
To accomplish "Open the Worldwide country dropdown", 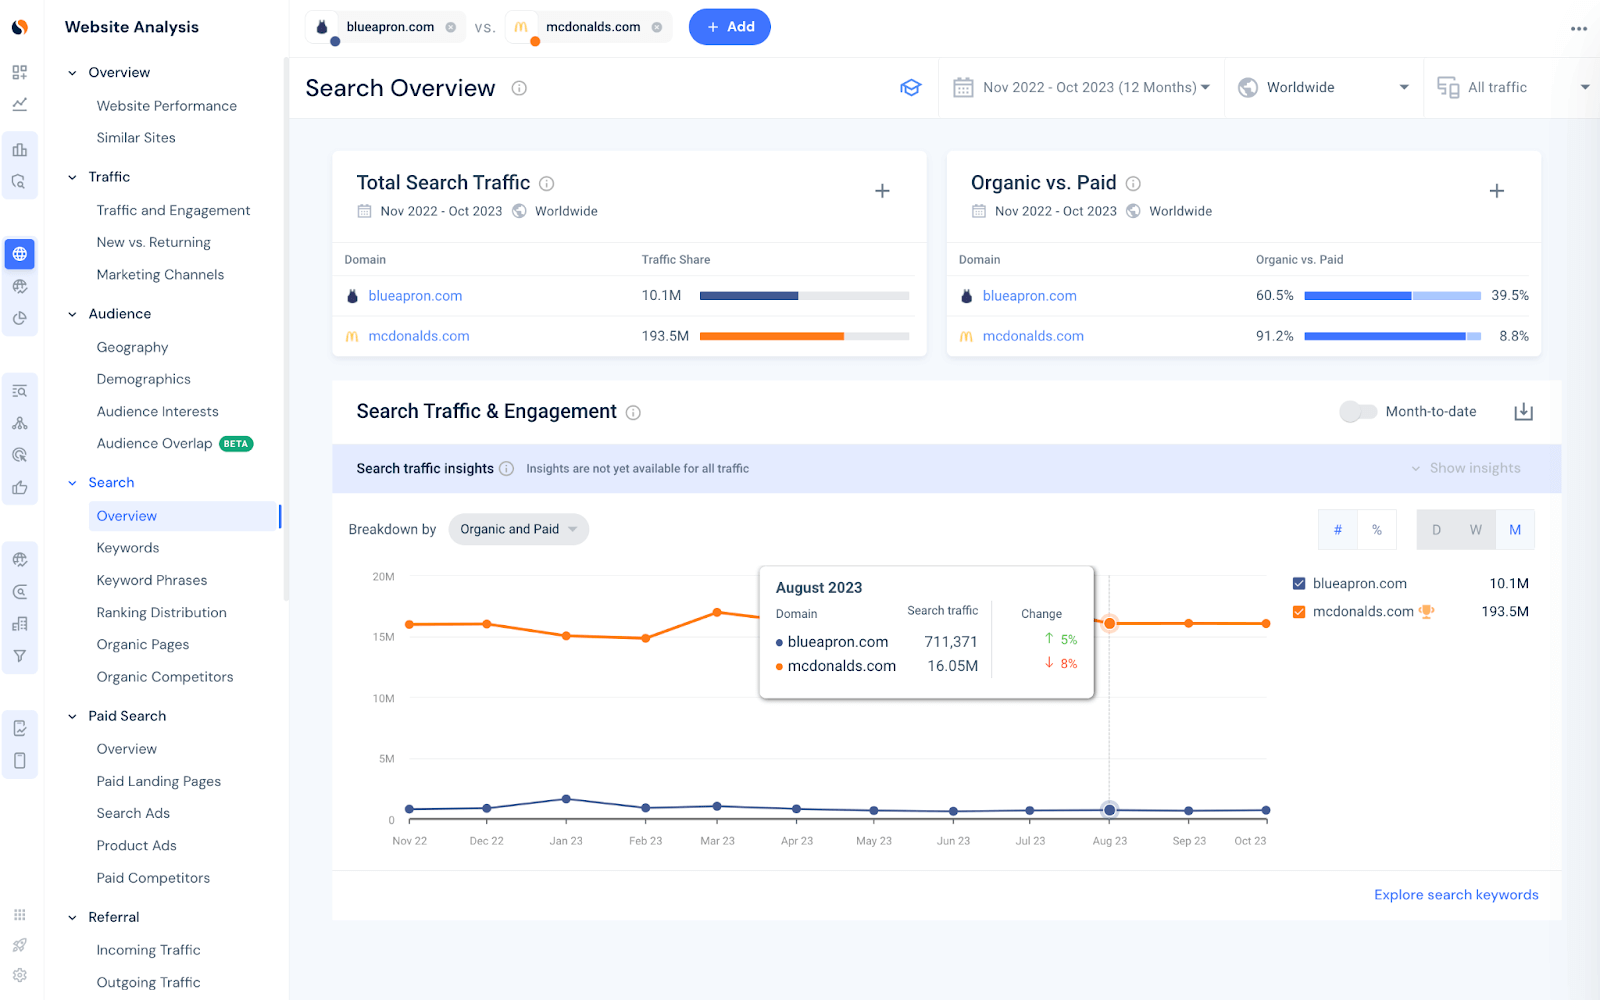I will 1324,88.
